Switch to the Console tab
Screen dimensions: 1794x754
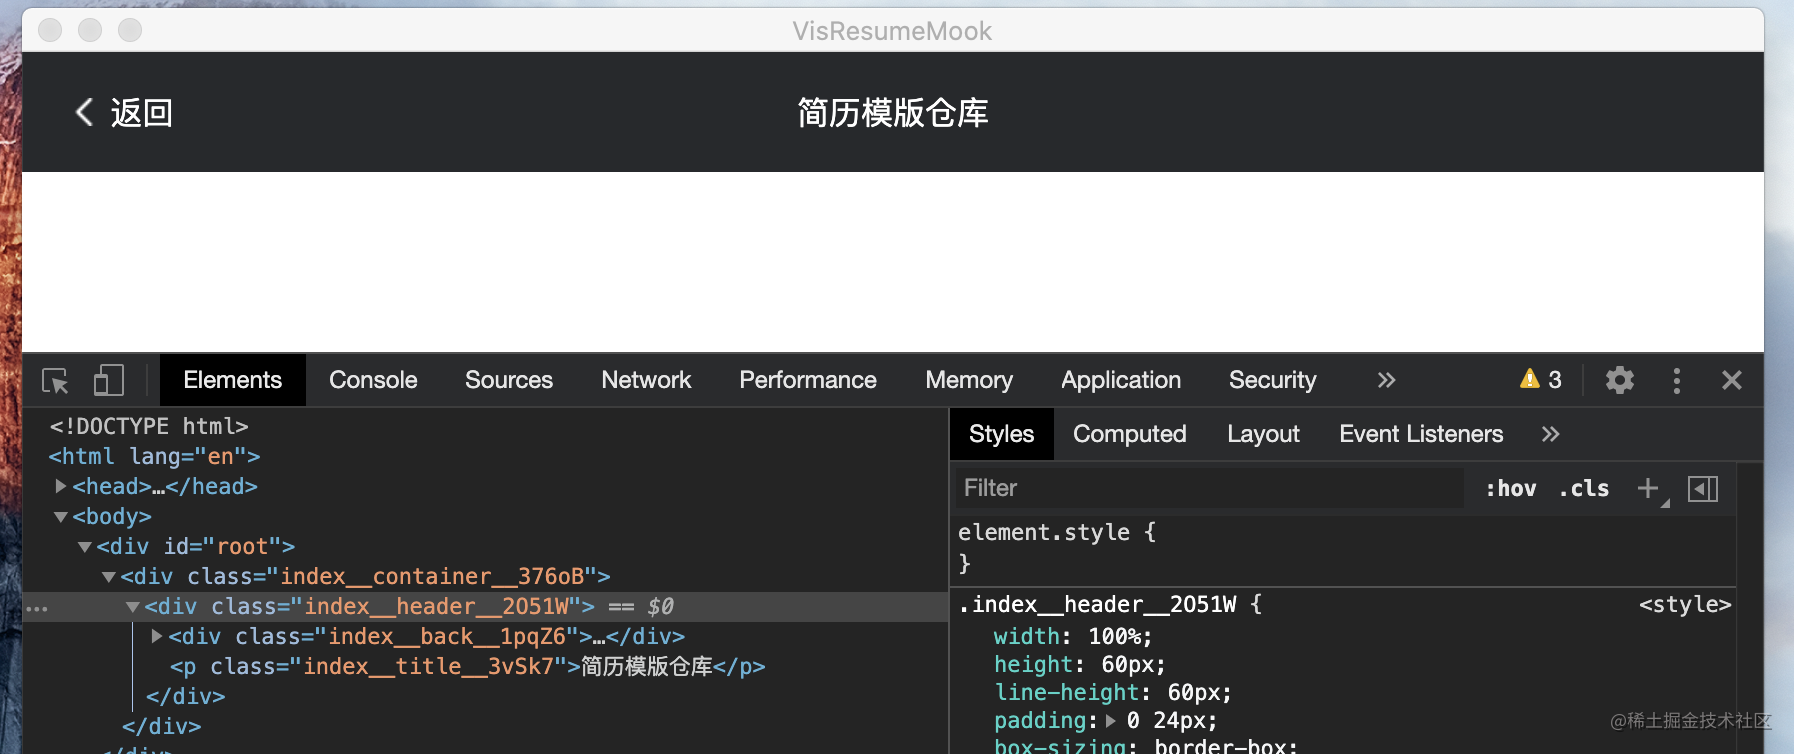[373, 380]
